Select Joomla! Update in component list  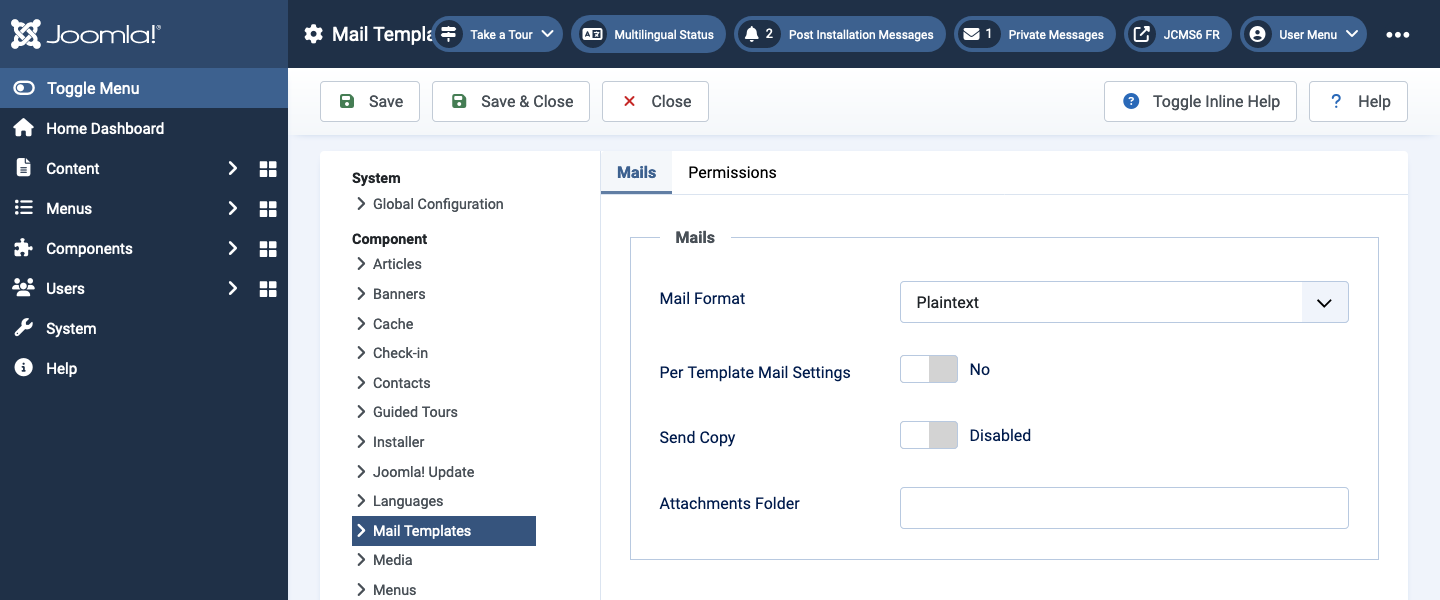click(x=423, y=472)
